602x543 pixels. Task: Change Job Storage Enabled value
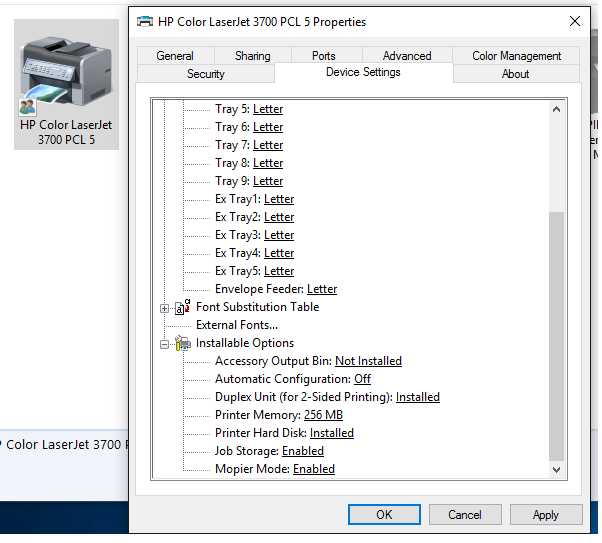[303, 451]
